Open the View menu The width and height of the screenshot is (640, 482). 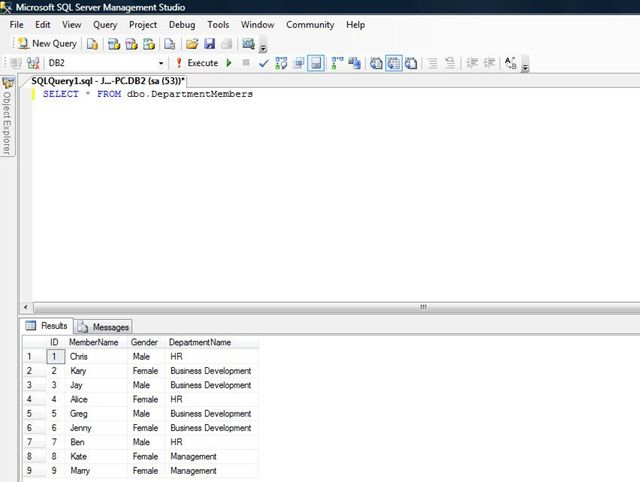(71, 25)
